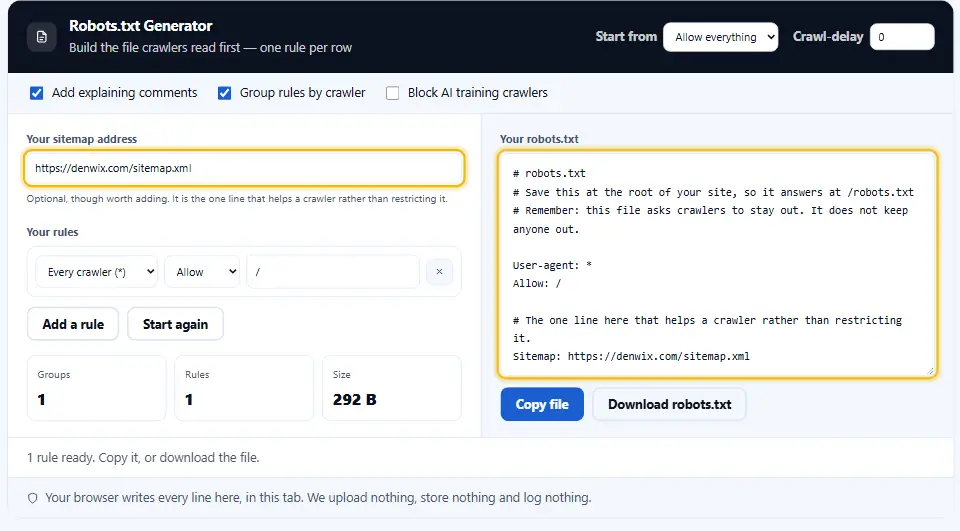Click the 'Your sitemap address' label
960x531 pixels.
click(81, 139)
